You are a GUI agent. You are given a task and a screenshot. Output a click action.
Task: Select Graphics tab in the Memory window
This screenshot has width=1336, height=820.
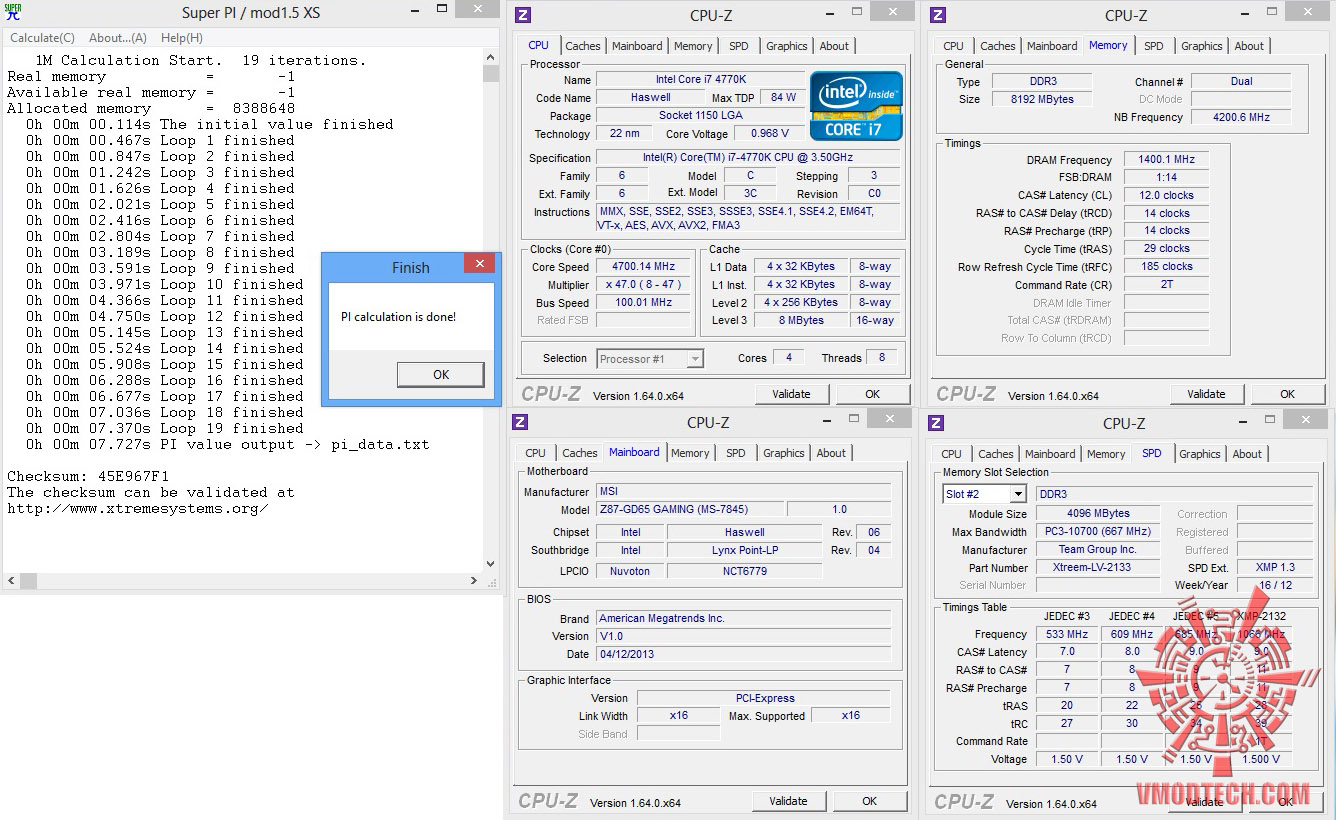pos(1201,46)
